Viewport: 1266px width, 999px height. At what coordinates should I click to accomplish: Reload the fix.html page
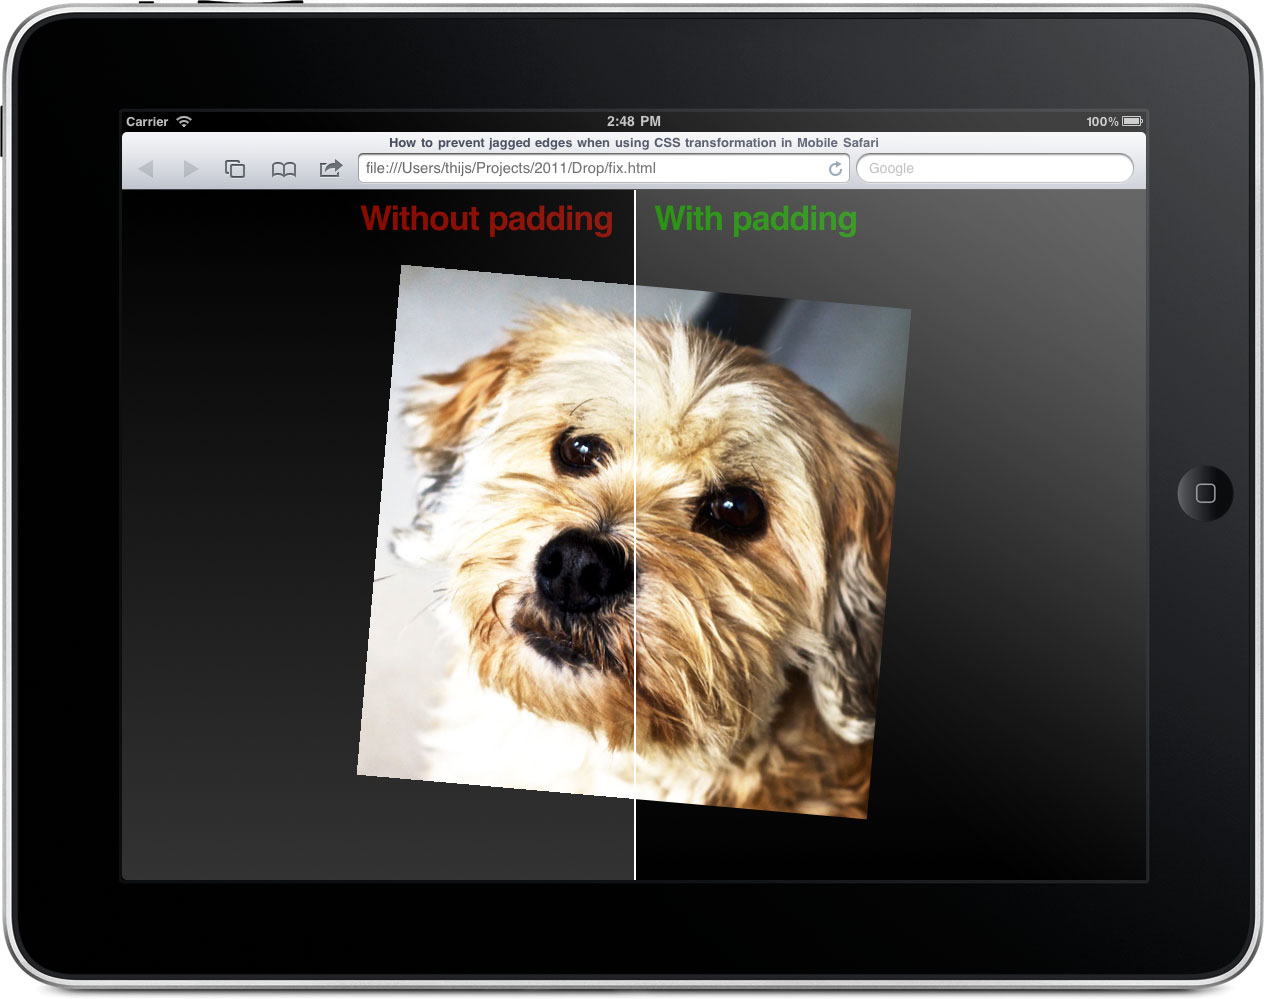click(x=836, y=169)
